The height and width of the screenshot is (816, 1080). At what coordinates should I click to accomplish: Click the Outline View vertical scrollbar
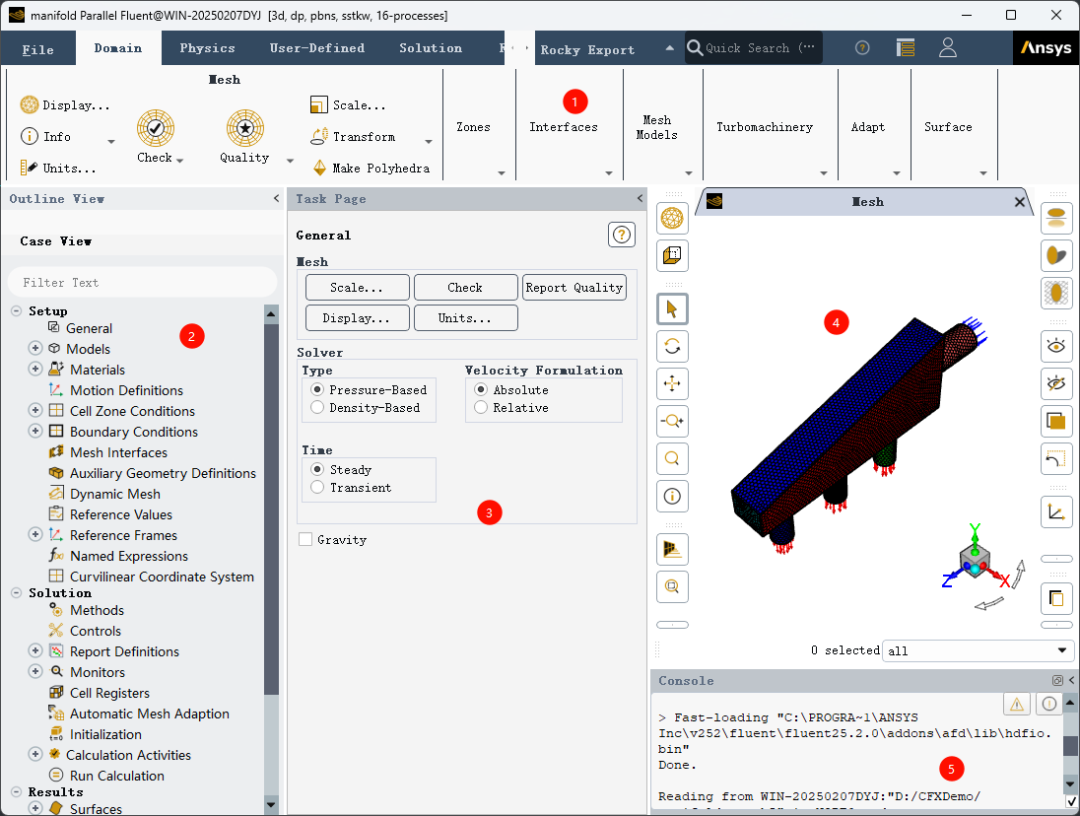pos(271,500)
